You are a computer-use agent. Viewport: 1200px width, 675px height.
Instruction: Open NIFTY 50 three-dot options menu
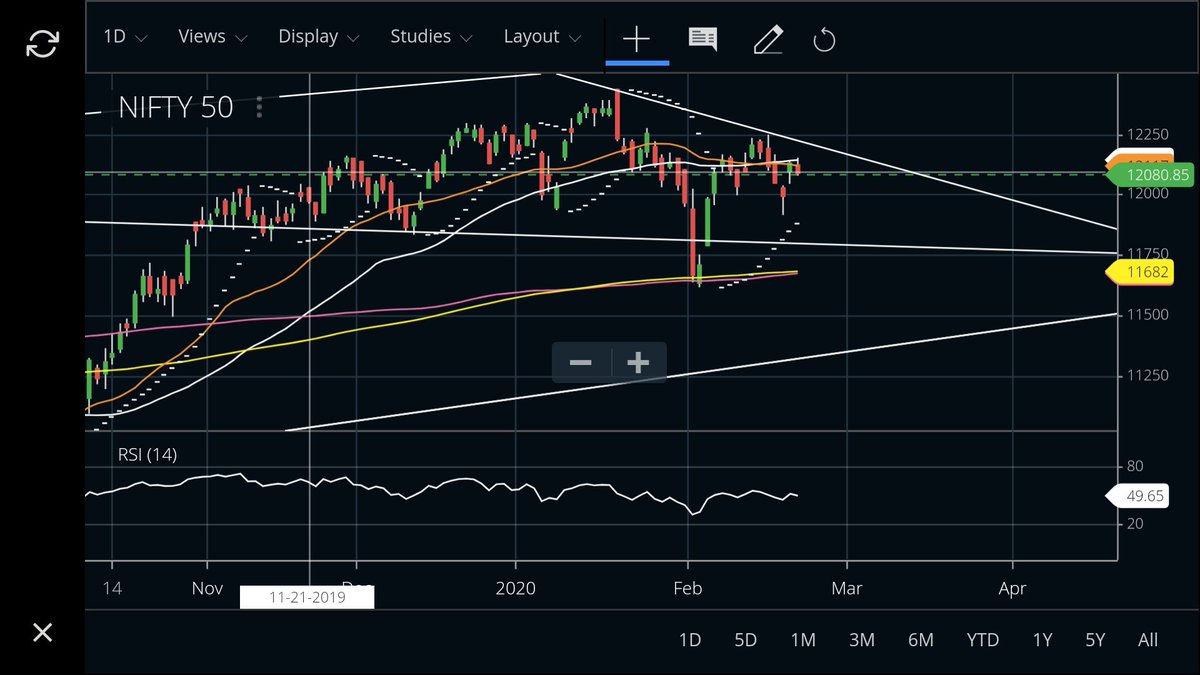pos(259,106)
